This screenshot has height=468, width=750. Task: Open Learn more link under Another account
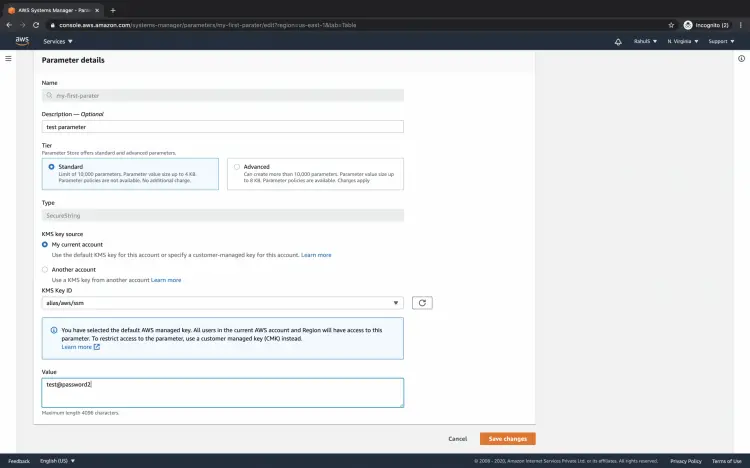tap(166, 280)
